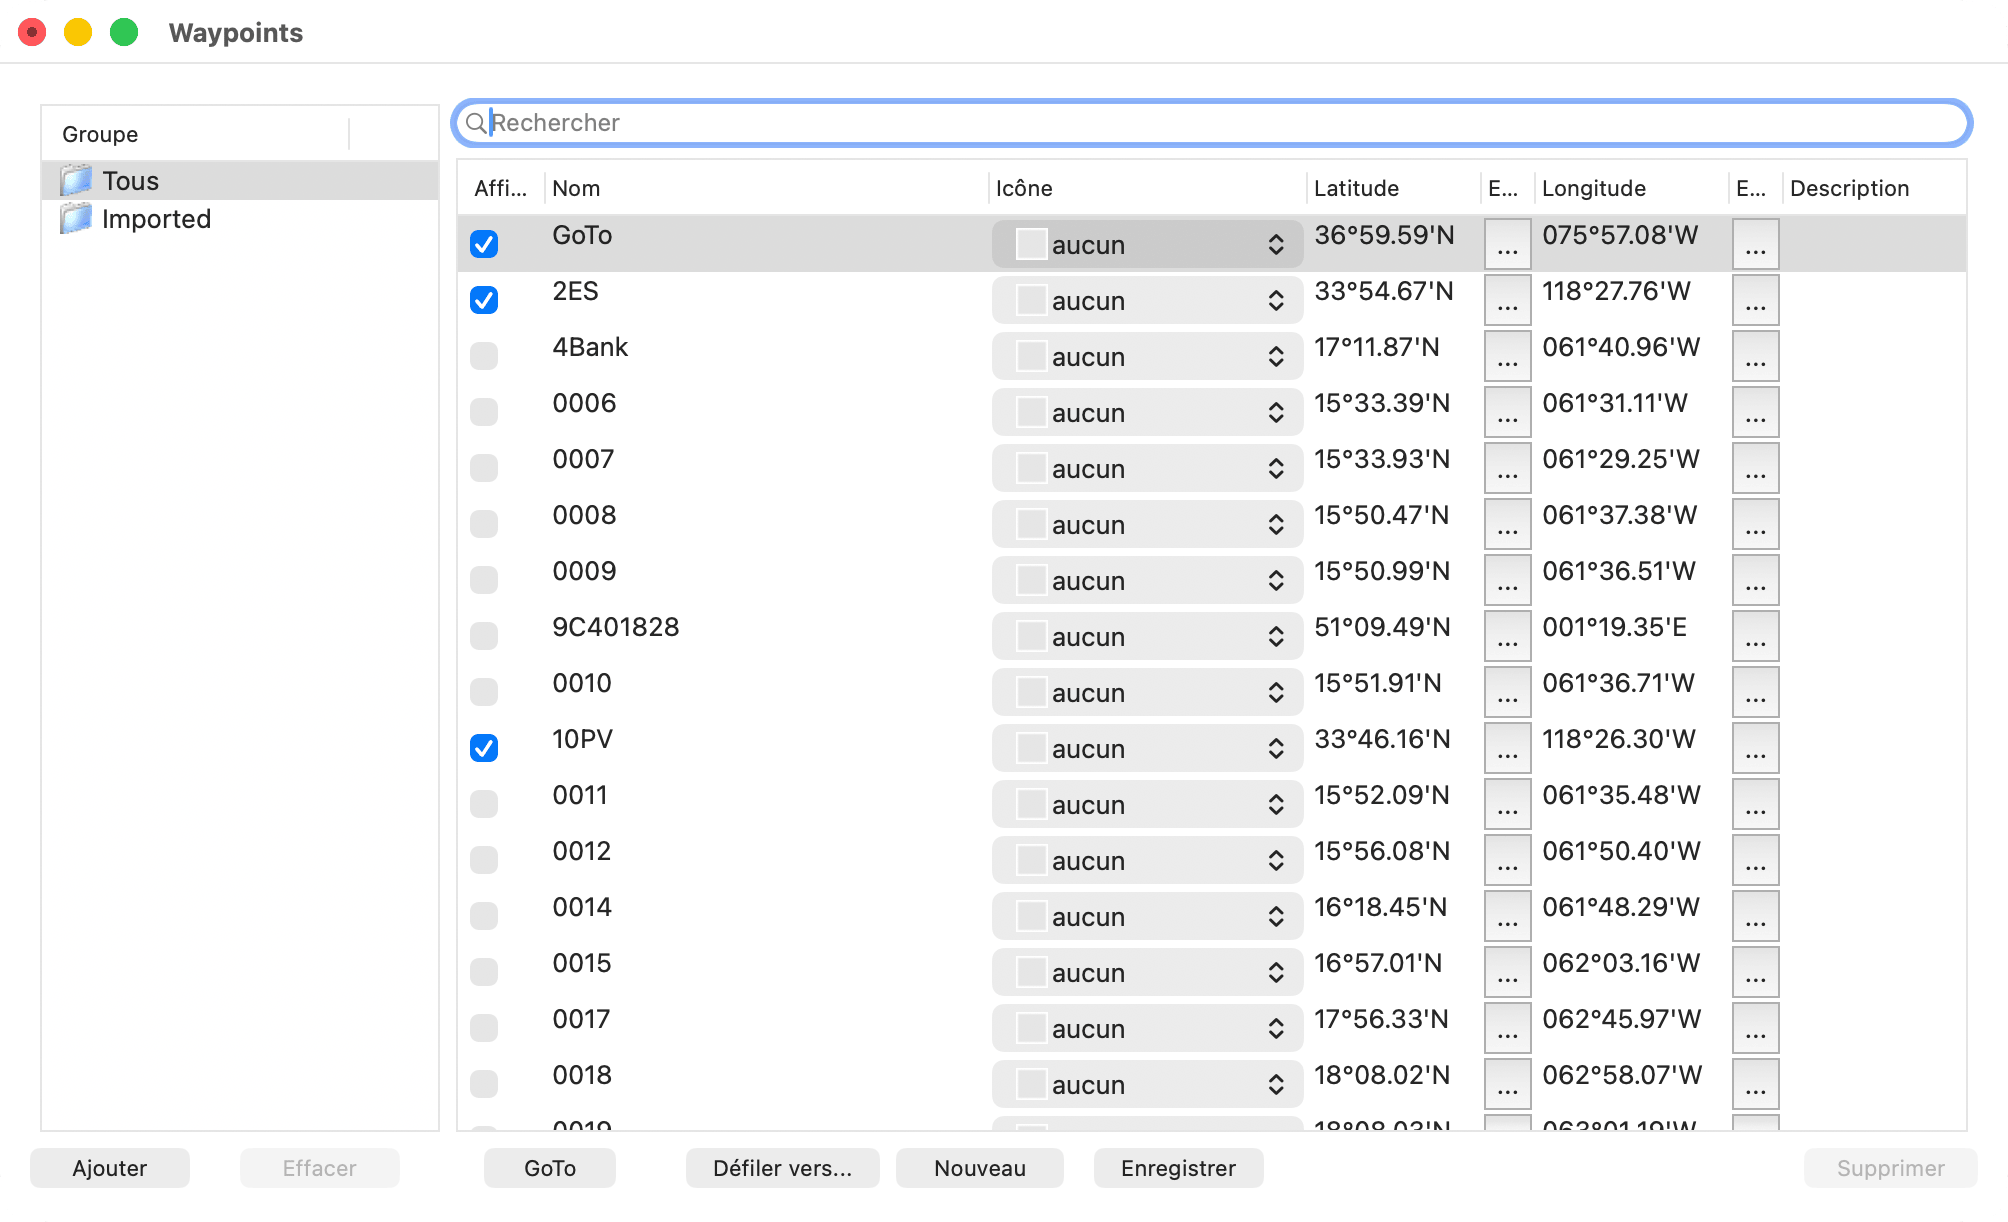The image size is (2008, 1222).
Task: Open longitude editor for 2ES waypoint
Action: 1756,300
